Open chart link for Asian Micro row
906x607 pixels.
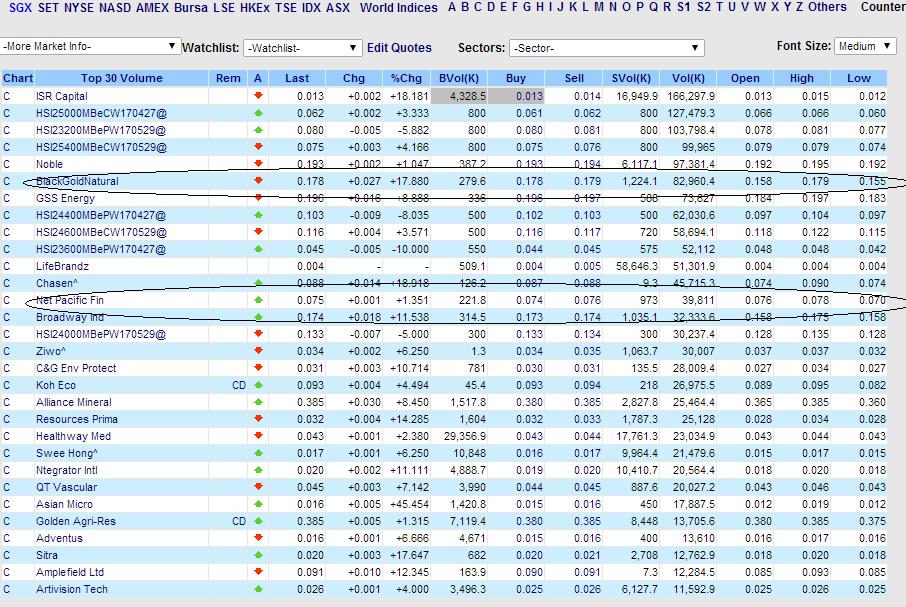(6, 505)
